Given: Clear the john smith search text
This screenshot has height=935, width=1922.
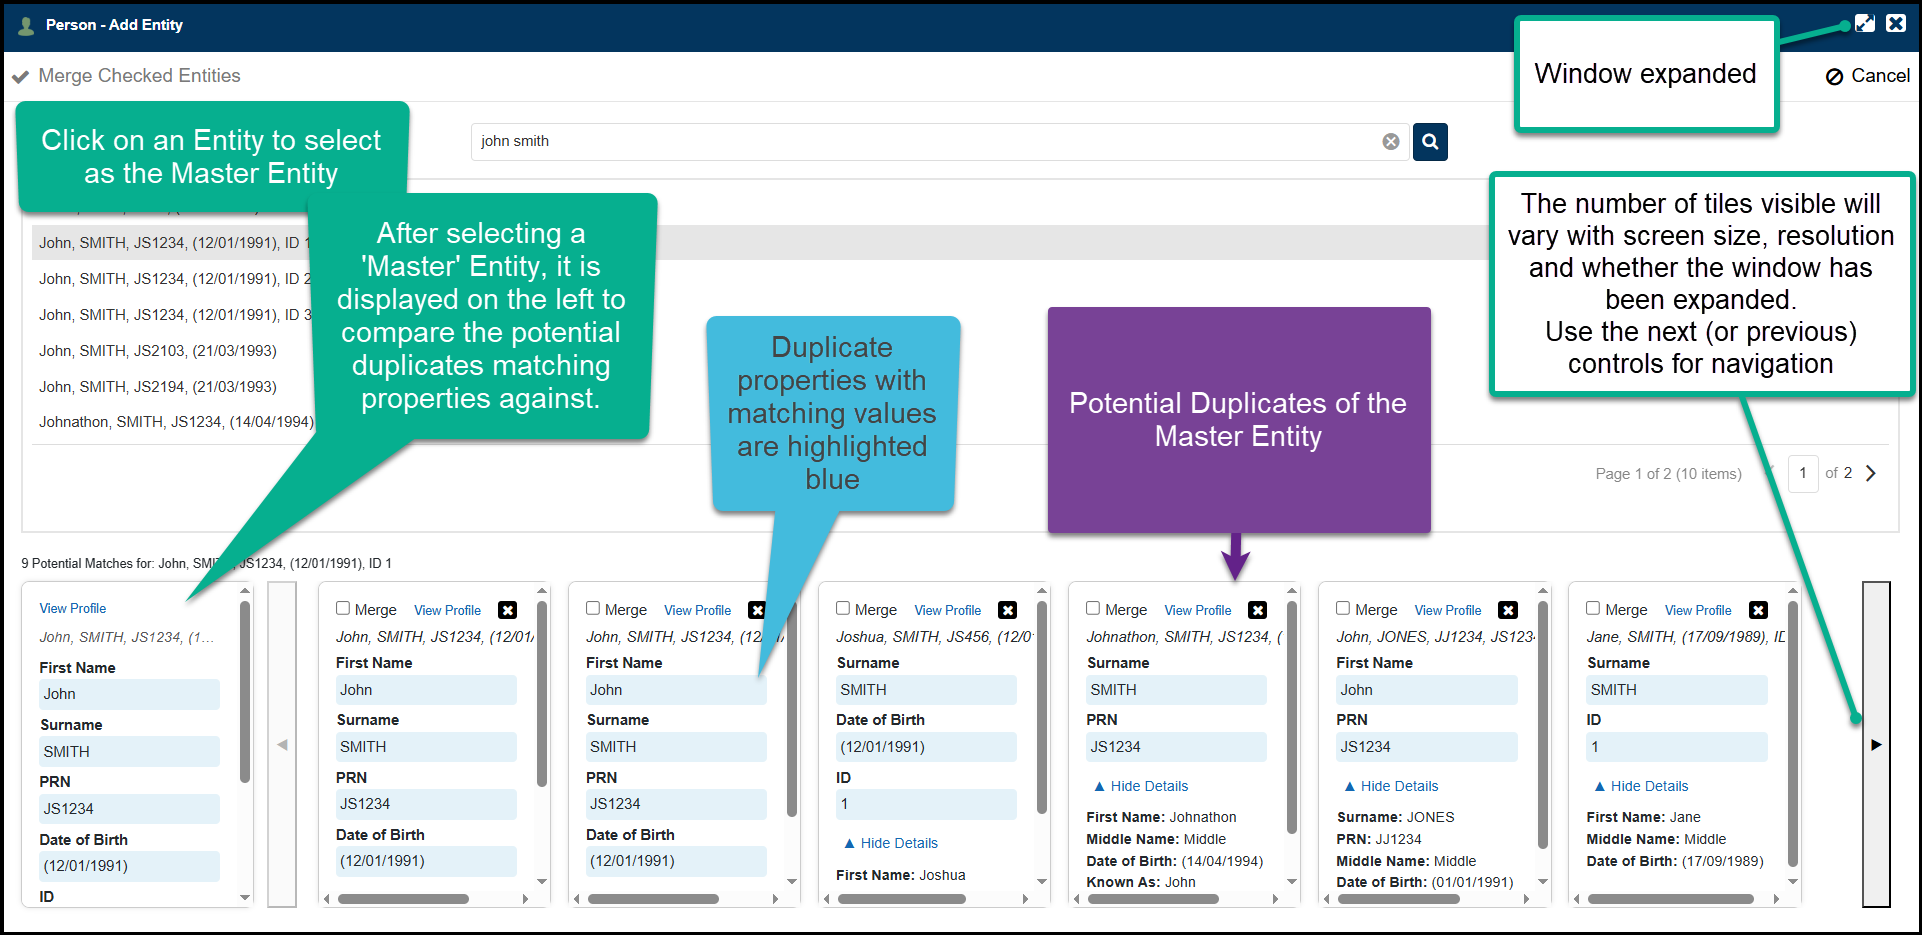Looking at the screenshot, I should coord(1390,142).
